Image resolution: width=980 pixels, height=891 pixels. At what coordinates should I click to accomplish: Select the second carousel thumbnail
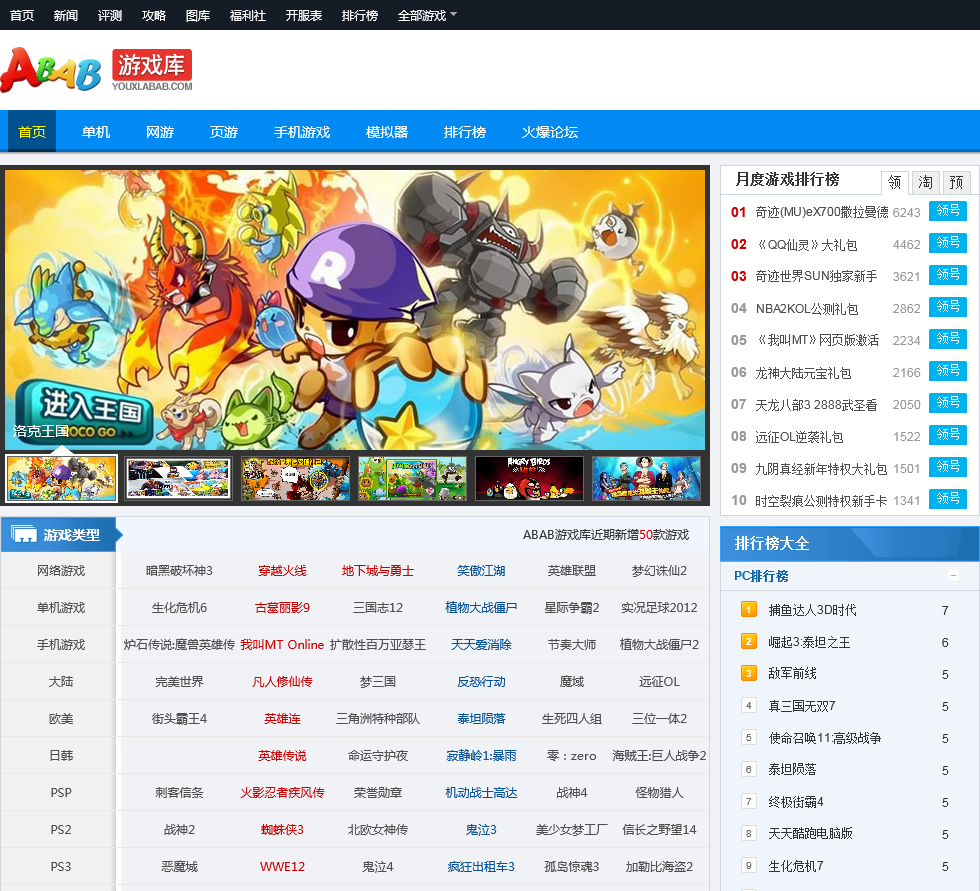[x=178, y=478]
